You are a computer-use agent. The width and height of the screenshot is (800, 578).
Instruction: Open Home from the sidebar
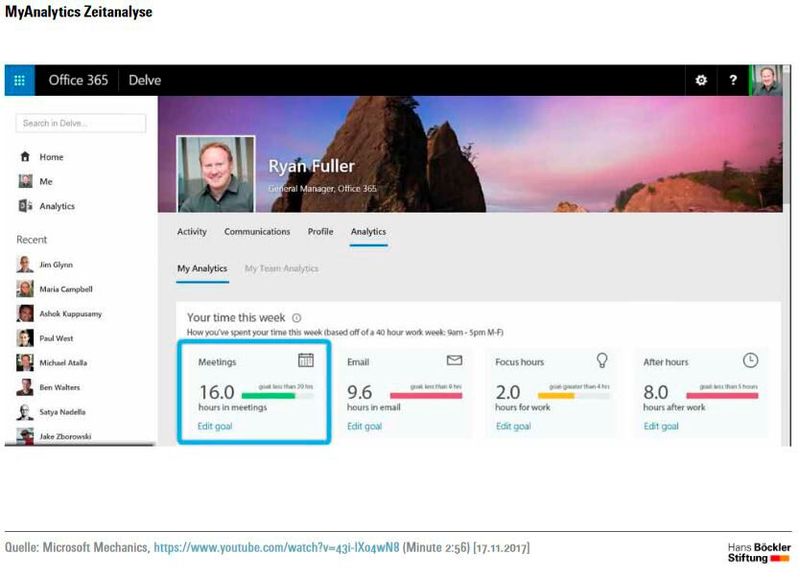[51, 157]
